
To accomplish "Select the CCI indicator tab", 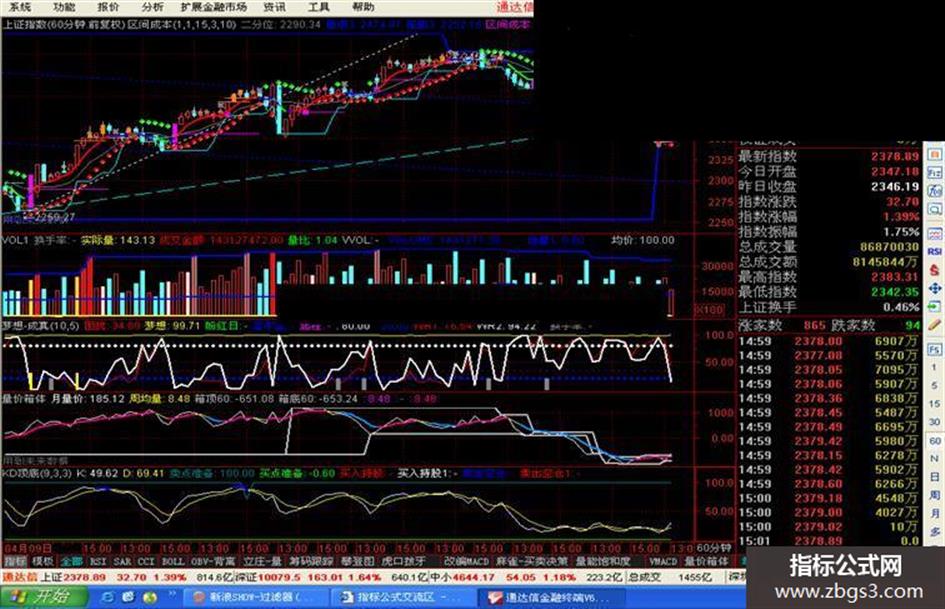I will [x=146, y=561].
